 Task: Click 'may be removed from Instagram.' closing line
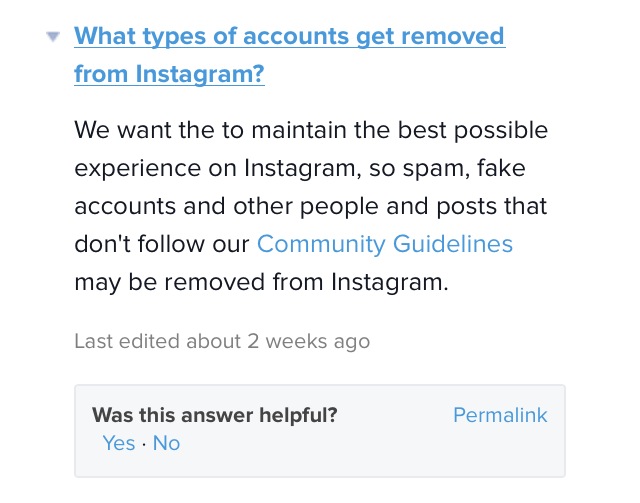[261, 281]
